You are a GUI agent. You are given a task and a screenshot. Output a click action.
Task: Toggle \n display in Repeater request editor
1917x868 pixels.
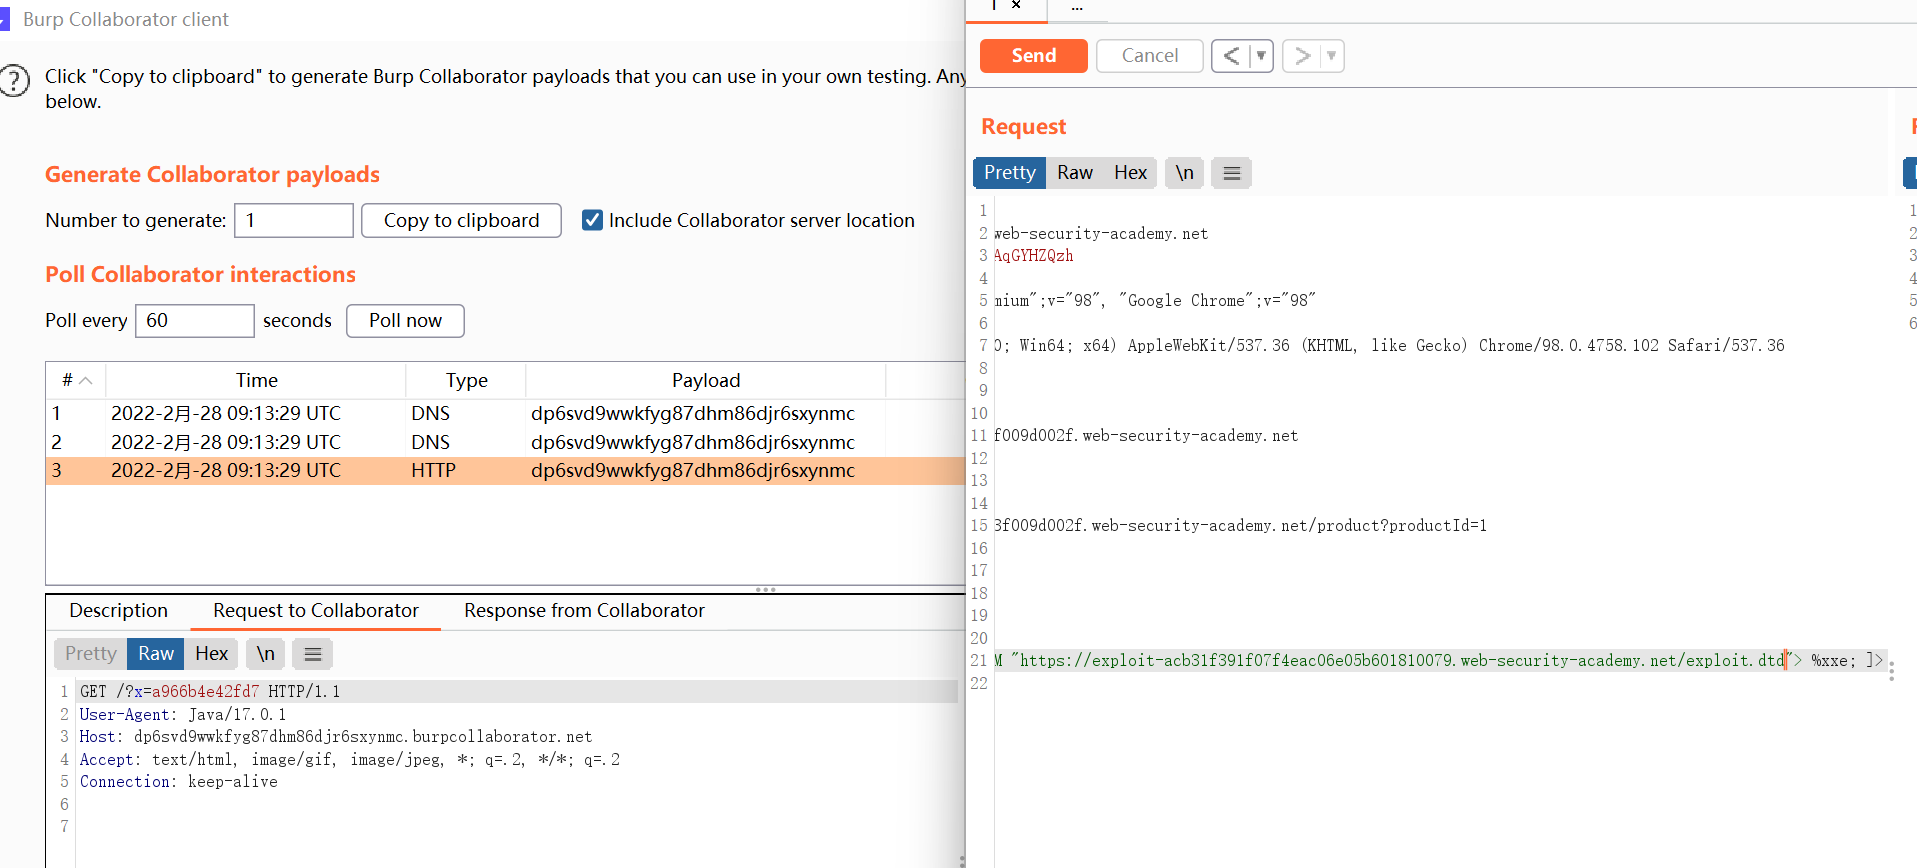point(1184,173)
